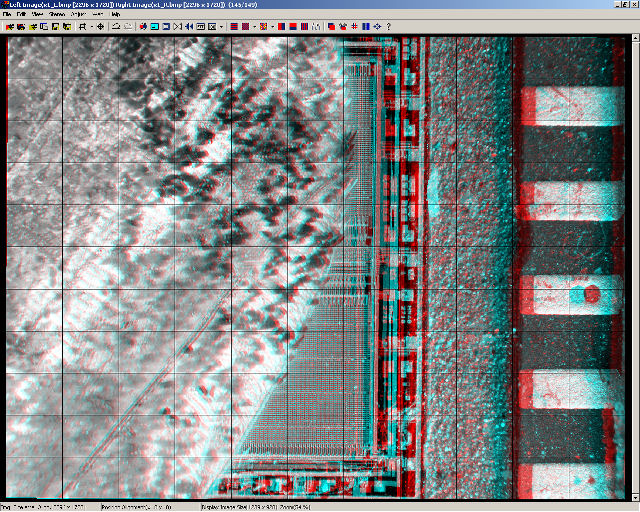
Task: Open the anaglyph mode dropdown arrow
Action: pyautogui.click(x=255, y=27)
